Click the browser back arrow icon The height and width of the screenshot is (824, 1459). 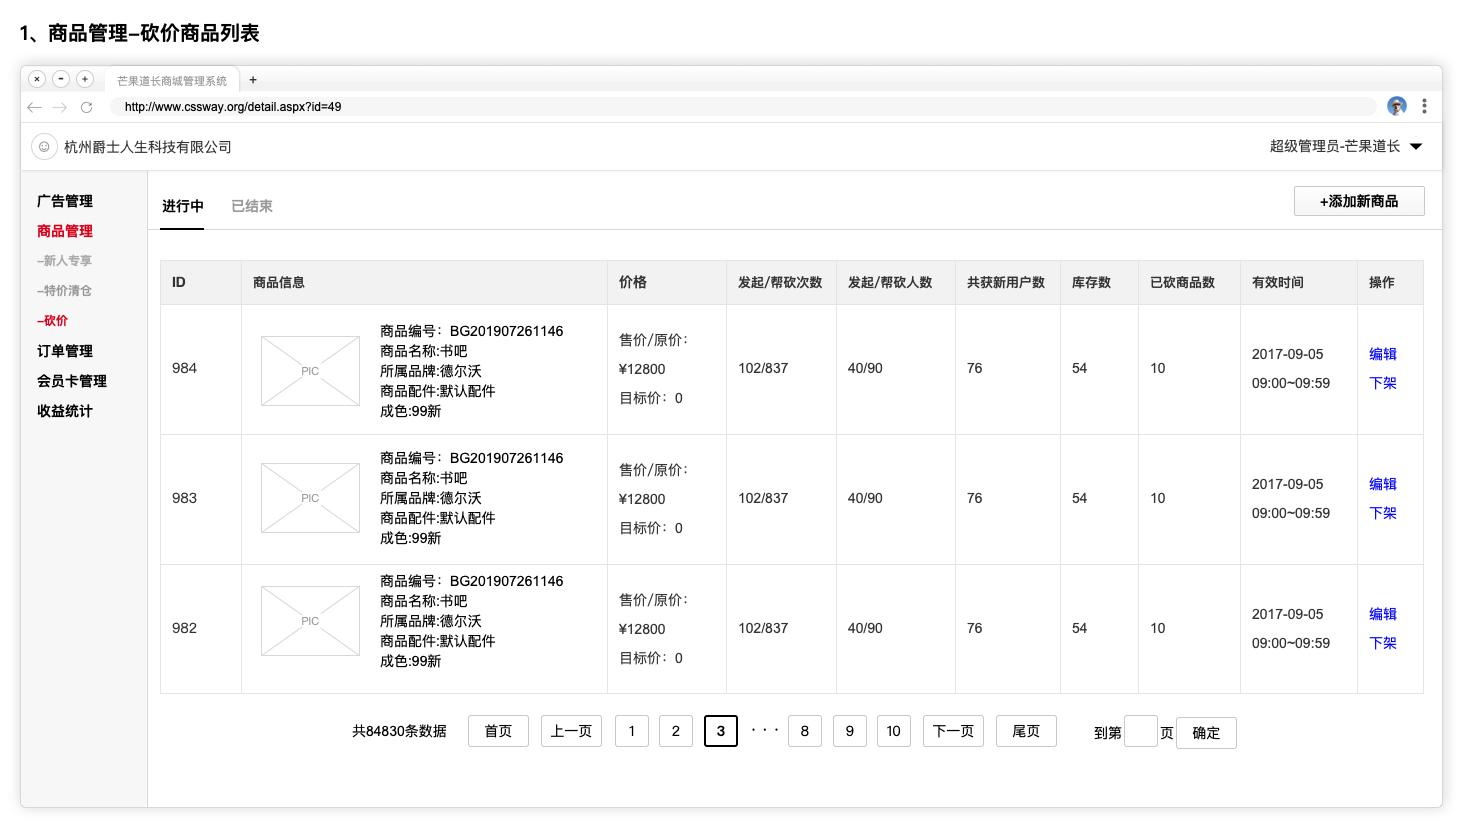coord(35,107)
